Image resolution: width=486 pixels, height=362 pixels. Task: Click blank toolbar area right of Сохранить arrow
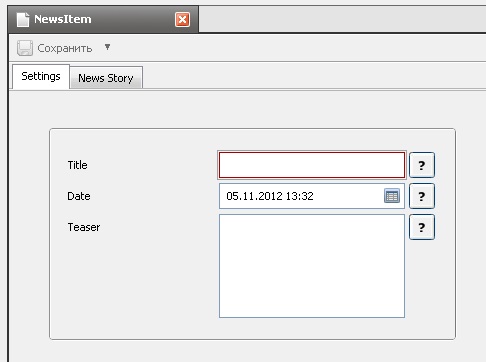(298, 47)
